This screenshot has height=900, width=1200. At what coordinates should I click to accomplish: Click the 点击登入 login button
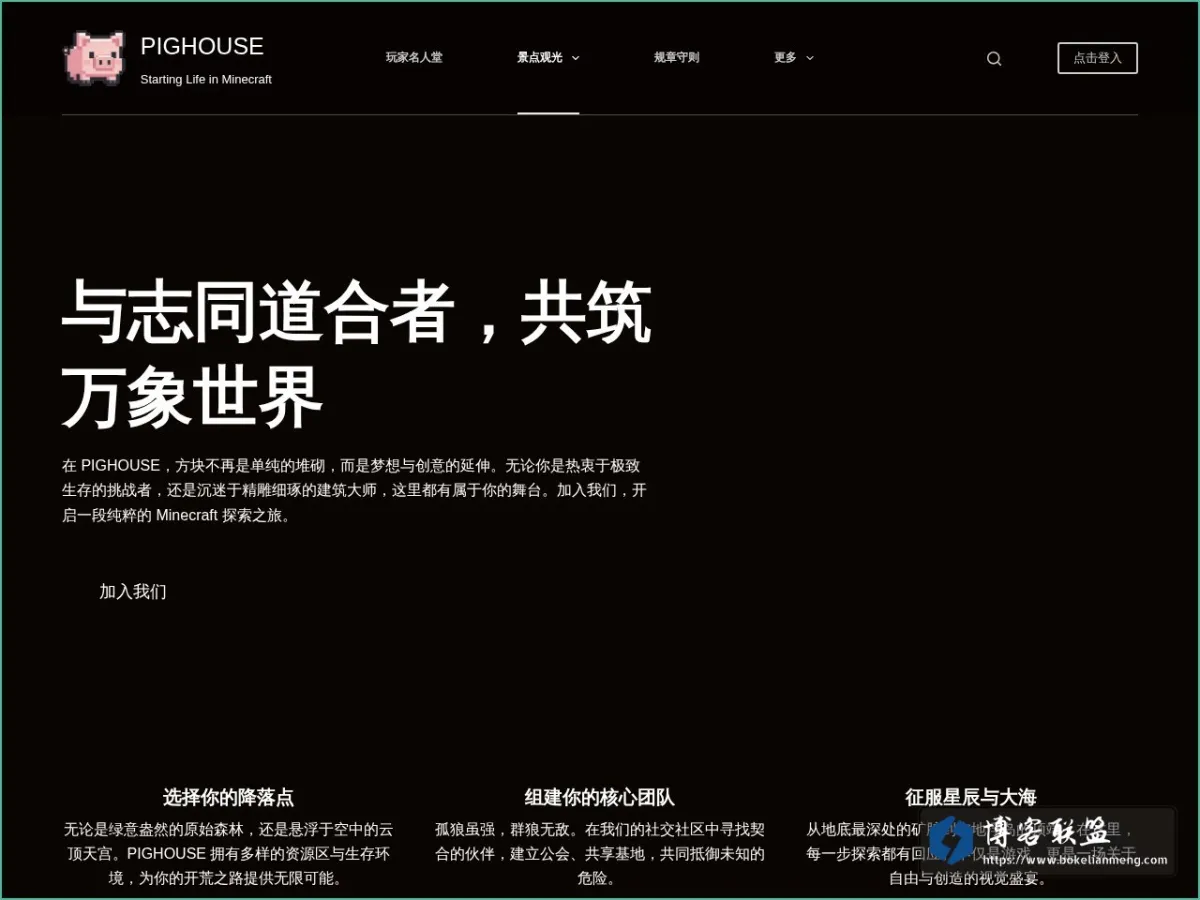pyautogui.click(x=1097, y=58)
